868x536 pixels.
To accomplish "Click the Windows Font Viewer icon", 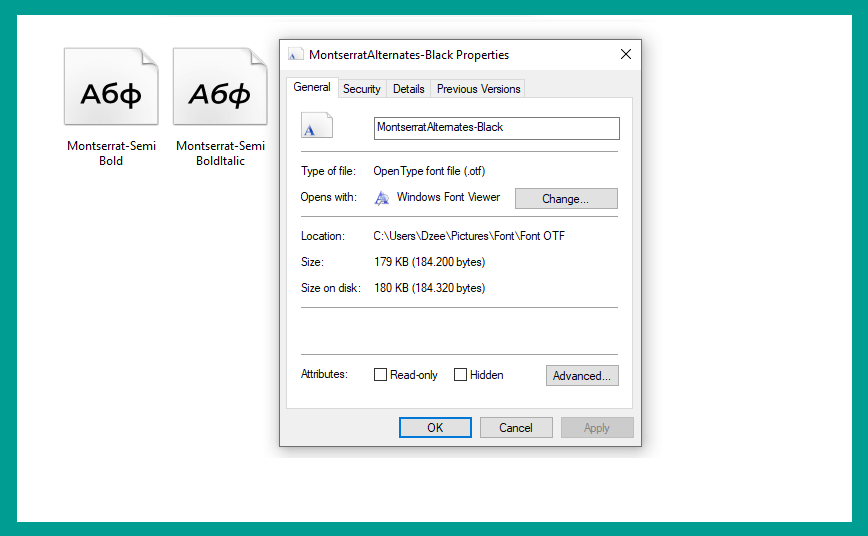I will tap(382, 198).
